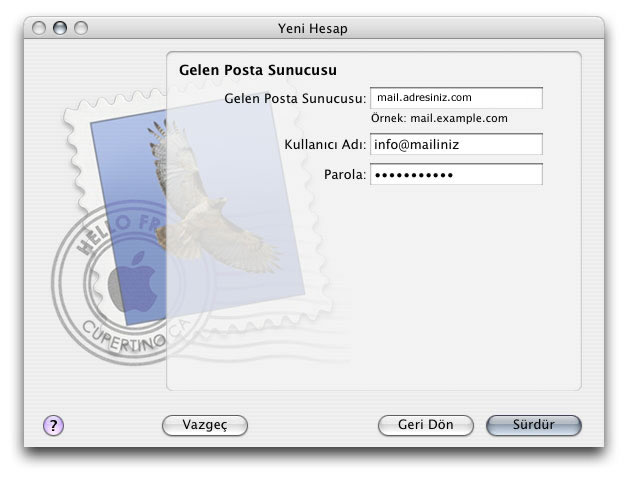Continue with the Sürdür button
The width and height of the screenshot is (627, 479).
point(533,425)
